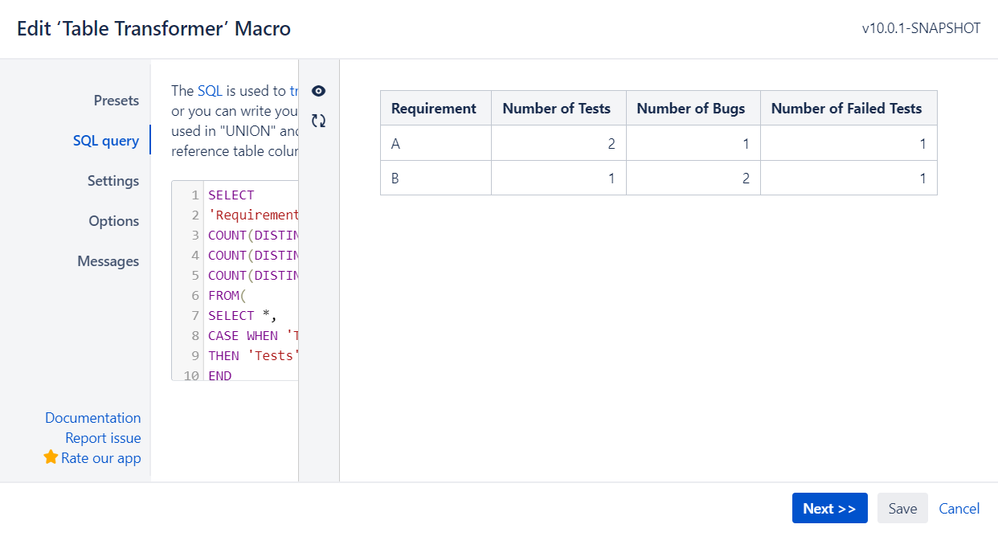Follow the Rate our app link
This screenshot has width=998, height=533.
pos(101,457)
